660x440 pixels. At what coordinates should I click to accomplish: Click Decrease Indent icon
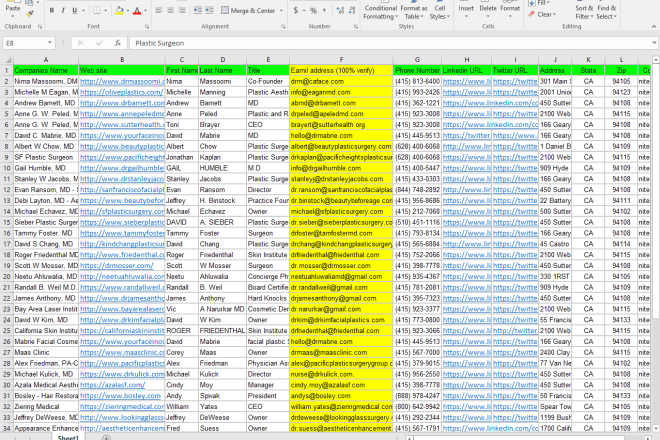[x=198, y=10]
